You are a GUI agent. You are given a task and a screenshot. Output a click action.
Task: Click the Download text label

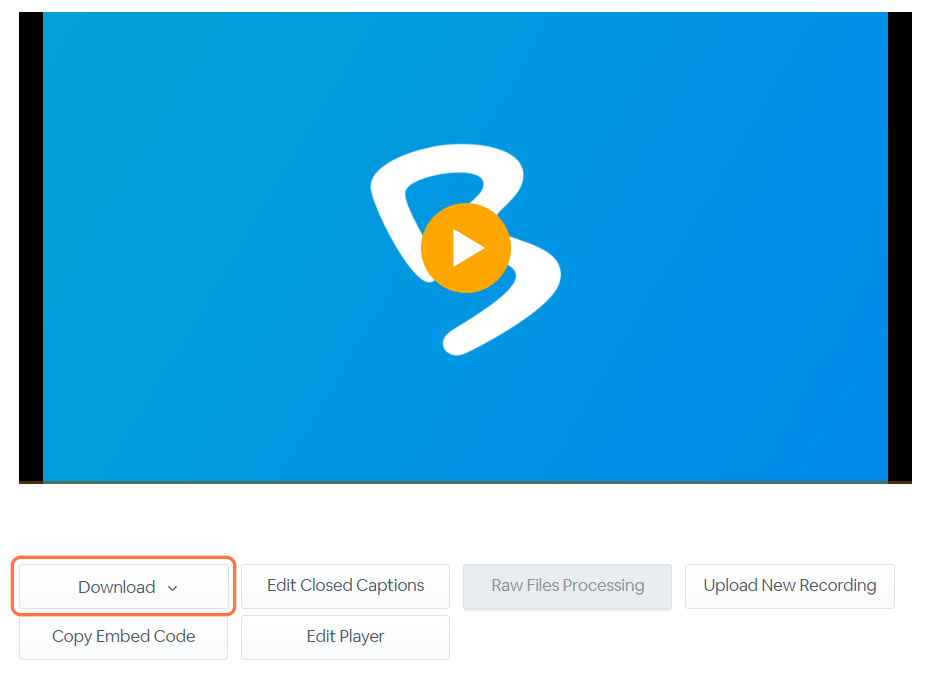pyautogui.click(x=116, y=587)
